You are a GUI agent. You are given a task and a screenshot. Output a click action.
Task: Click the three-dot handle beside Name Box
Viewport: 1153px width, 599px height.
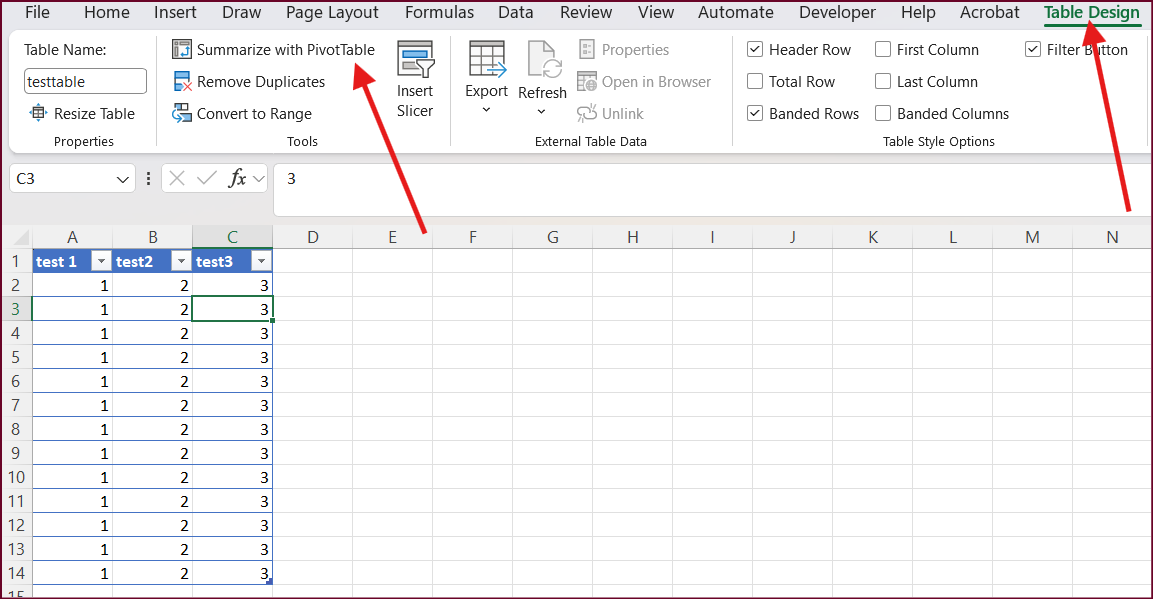(x=149, y=179)
